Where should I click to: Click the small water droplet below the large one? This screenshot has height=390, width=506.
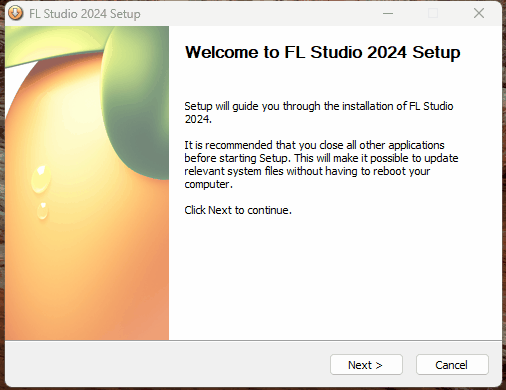[x=42, y=211]
